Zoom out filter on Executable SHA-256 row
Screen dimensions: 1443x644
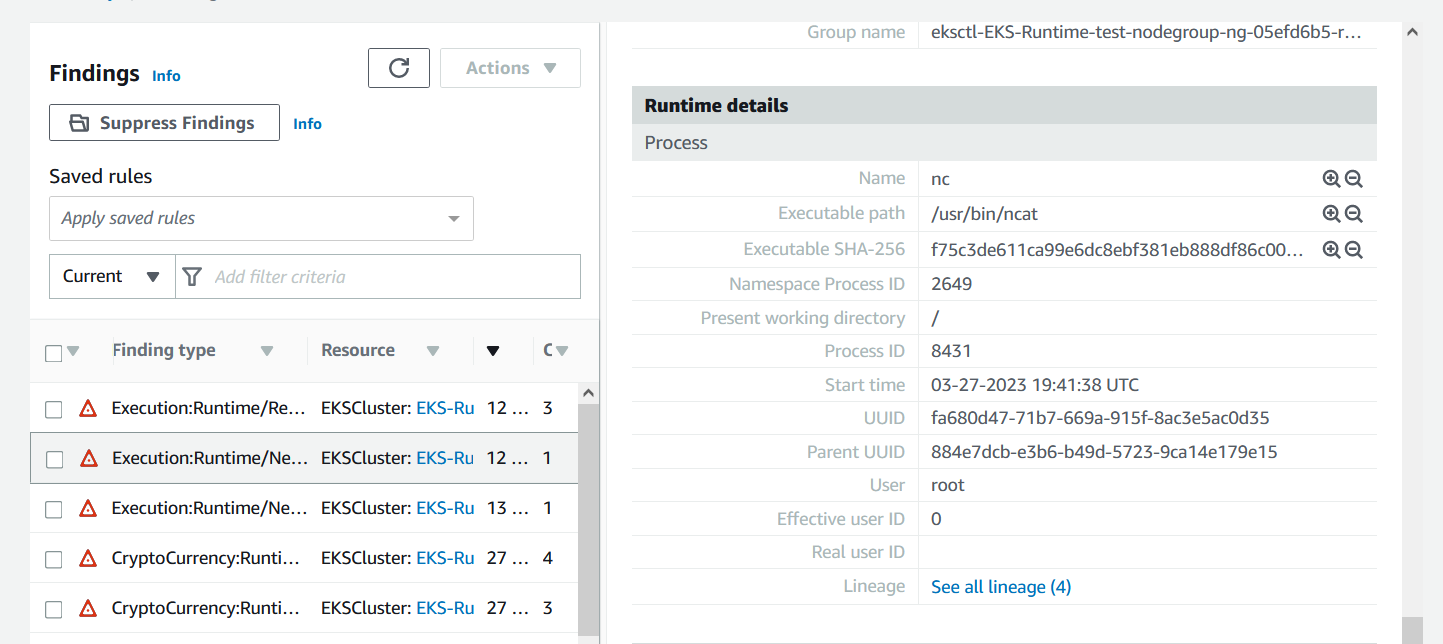coord(1354,250)
